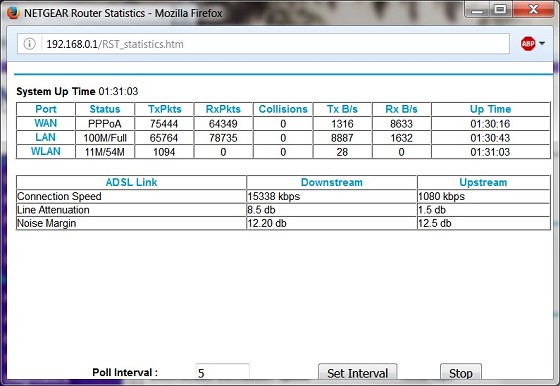Screen dimensions: 560x386
Task: Click downstream noise margin 12.20 db
Action: click(267, 224)
